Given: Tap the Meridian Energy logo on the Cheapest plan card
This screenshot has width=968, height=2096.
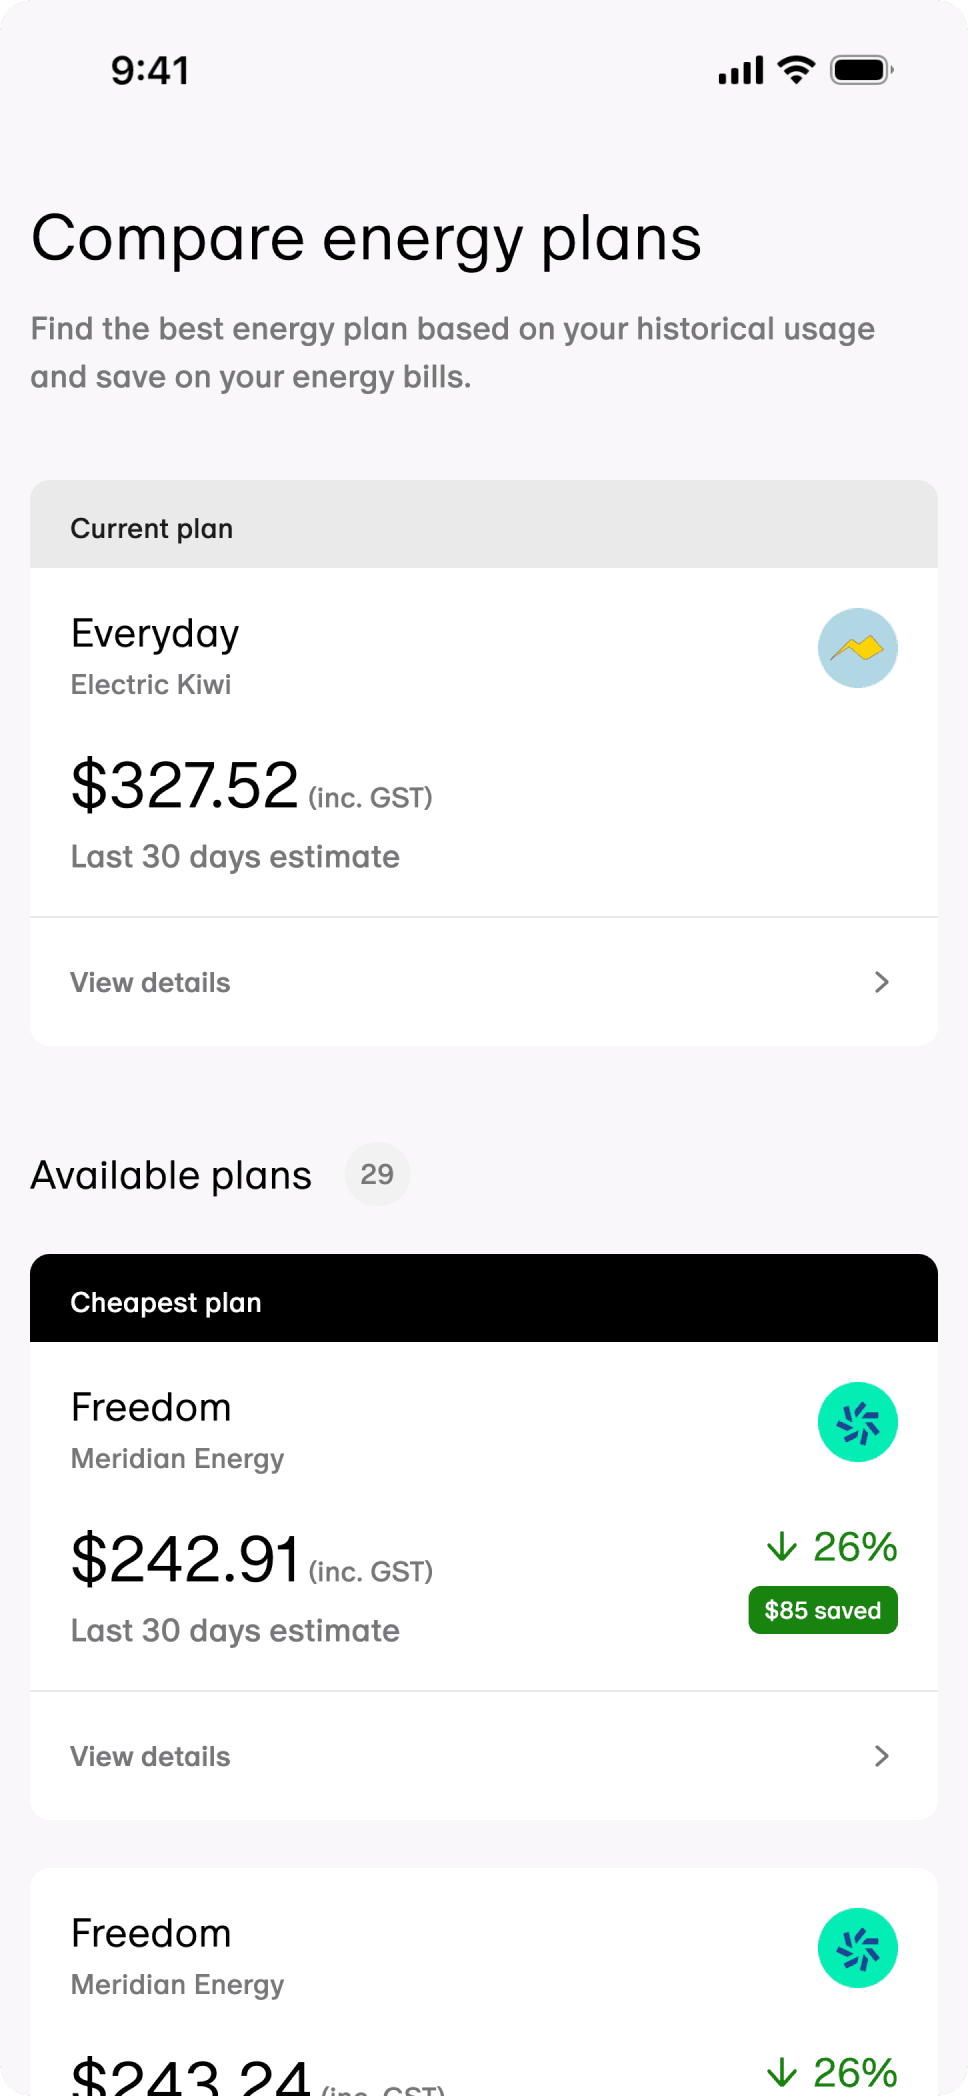Looking at the screenshot, I should coord(857,1422).
